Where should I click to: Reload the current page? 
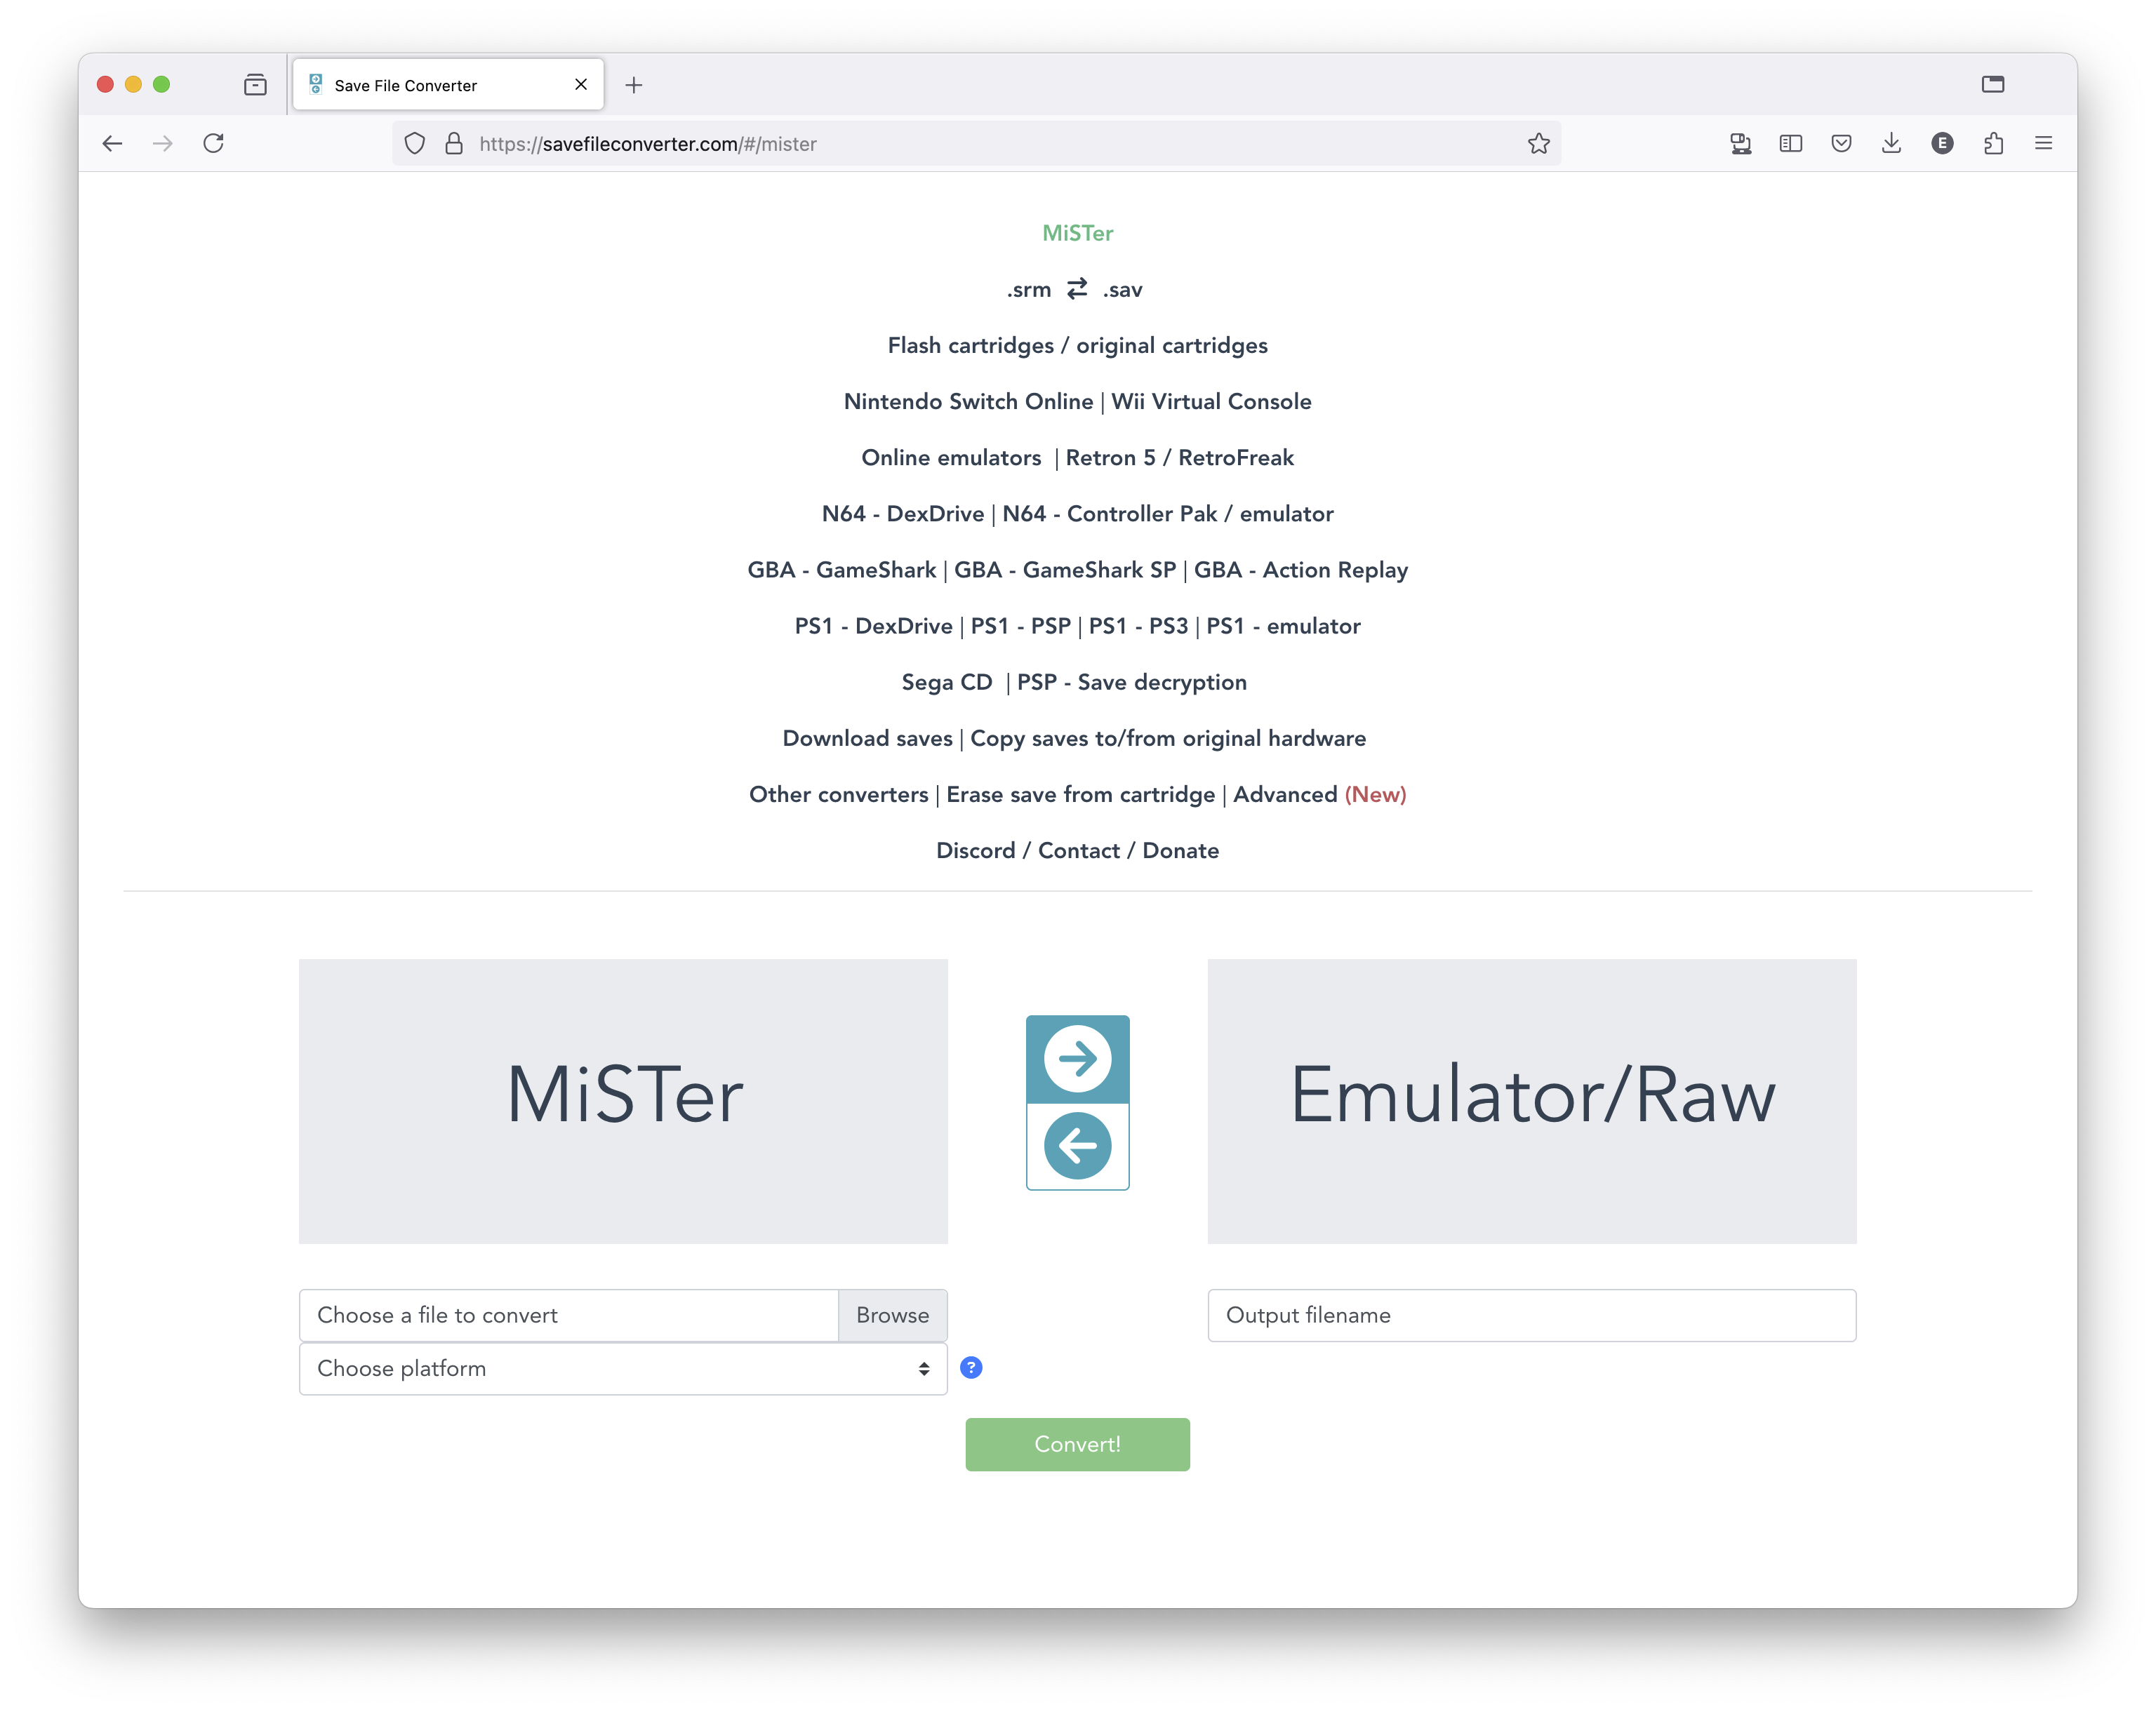pos(213,143)
